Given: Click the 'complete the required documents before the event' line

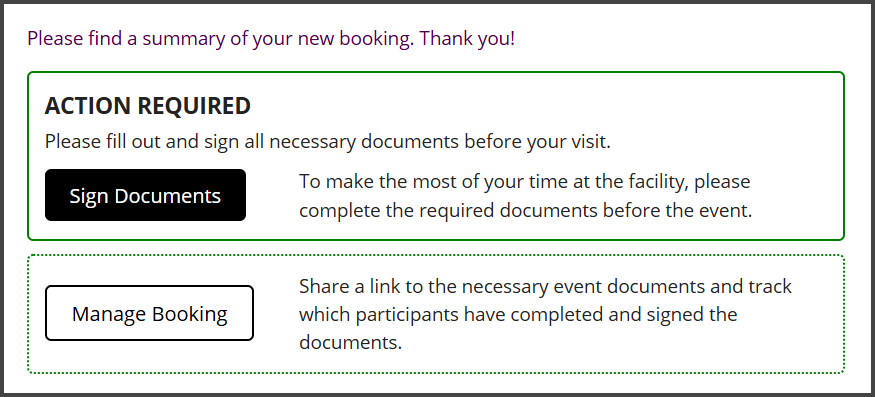Looking at the screenshot, I should pos(526,211).
